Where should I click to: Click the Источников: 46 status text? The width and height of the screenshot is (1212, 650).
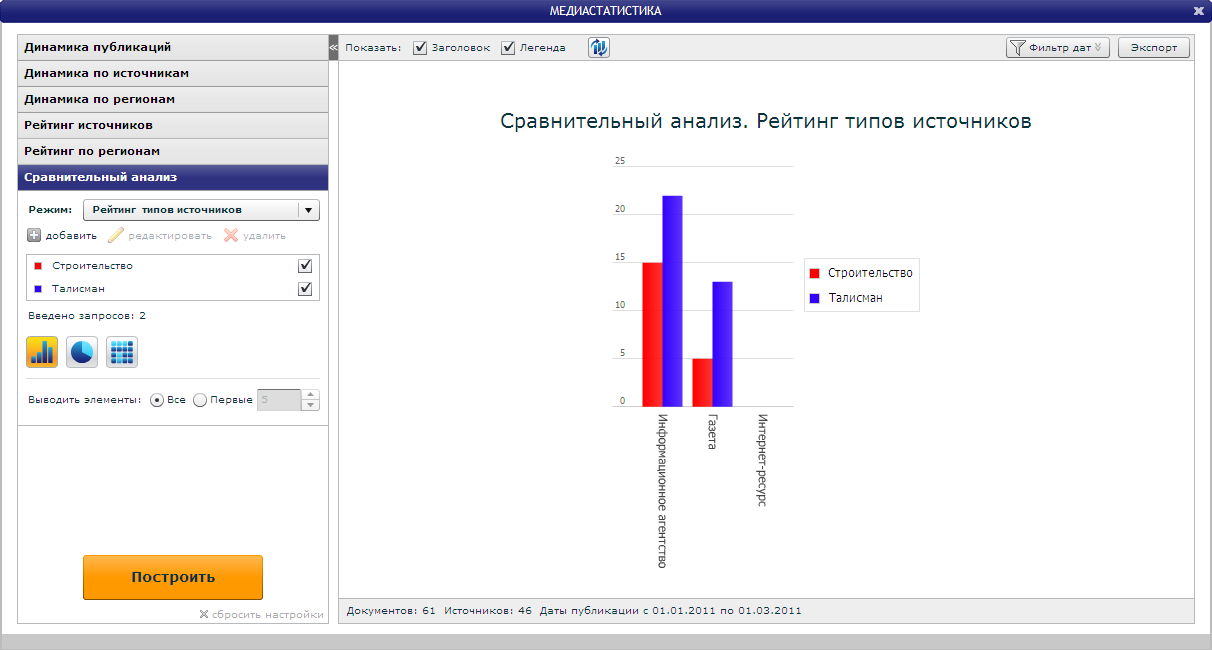[x=488, y=610]
